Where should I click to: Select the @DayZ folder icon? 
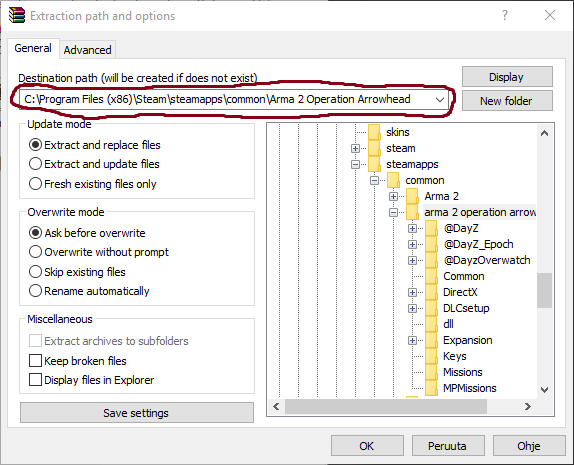click(431, 228)
